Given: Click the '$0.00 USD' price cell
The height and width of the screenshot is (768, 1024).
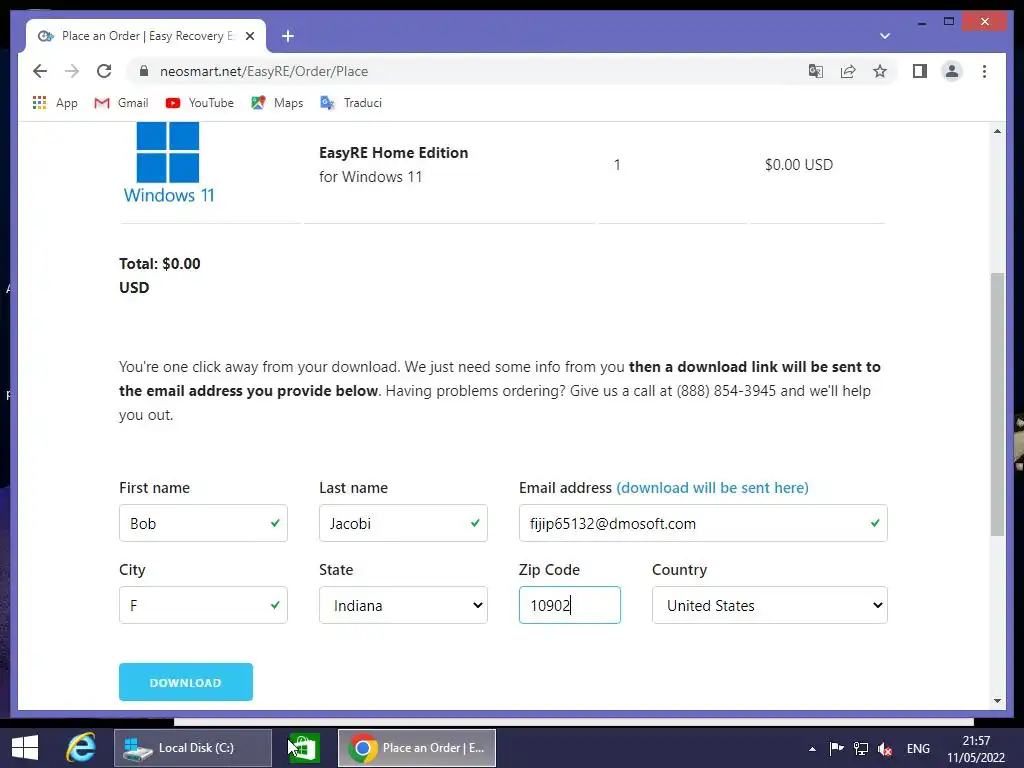Looking at the screenshot, I should click(x=799, y=164).
